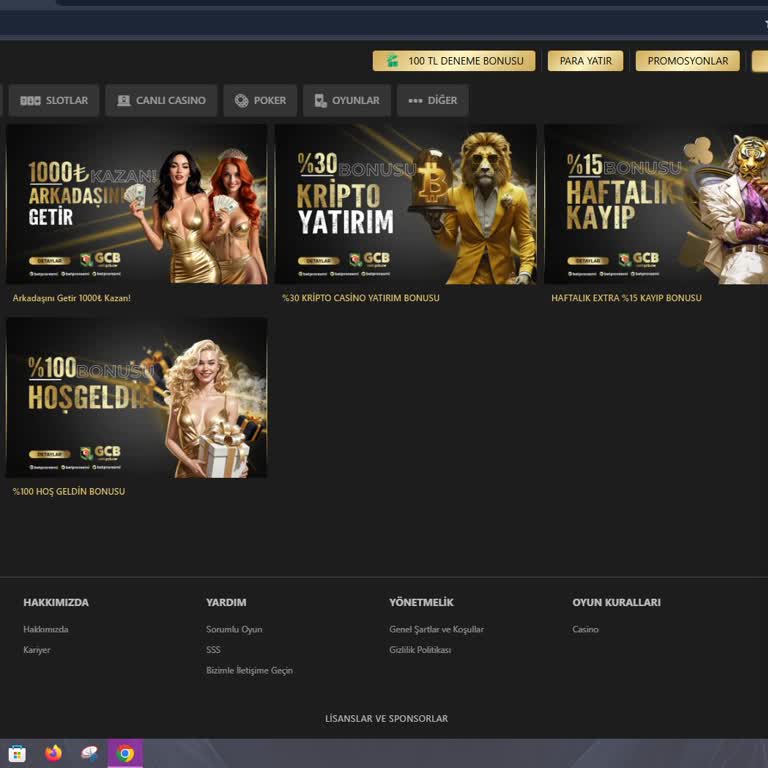Image resolution: width=768 pixels, height=768 pixels.
Task: Select the Oyunlar tab
Action: coord(347,100)
